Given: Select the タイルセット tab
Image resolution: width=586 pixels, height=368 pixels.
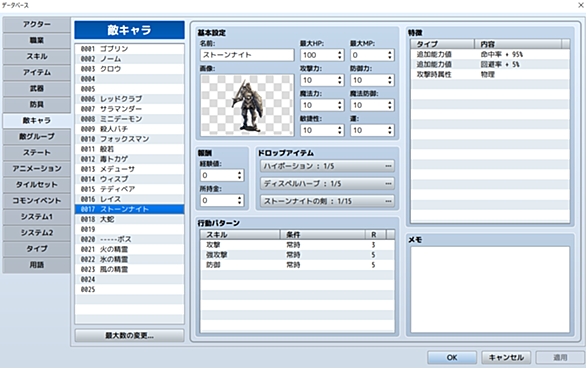Looking at the screenshot, I should 36,185.
